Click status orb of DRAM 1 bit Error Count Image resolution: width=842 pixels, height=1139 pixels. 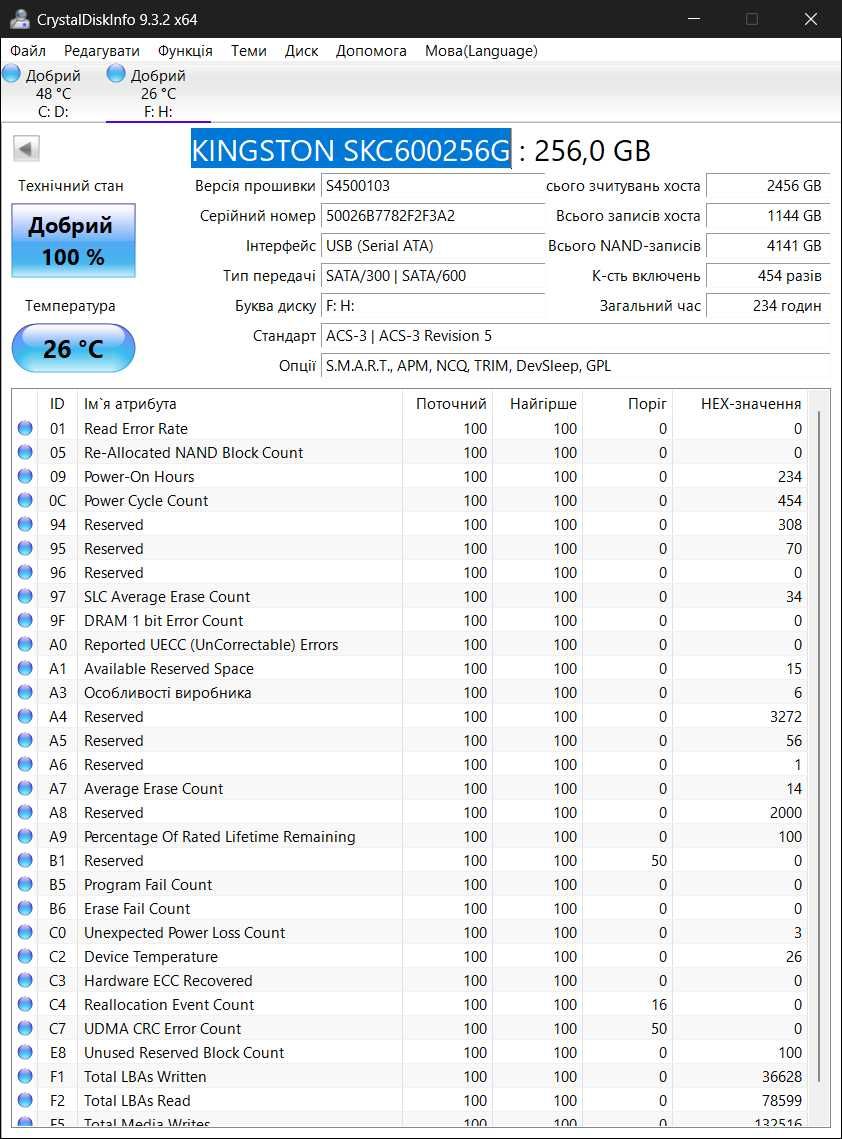25,620
